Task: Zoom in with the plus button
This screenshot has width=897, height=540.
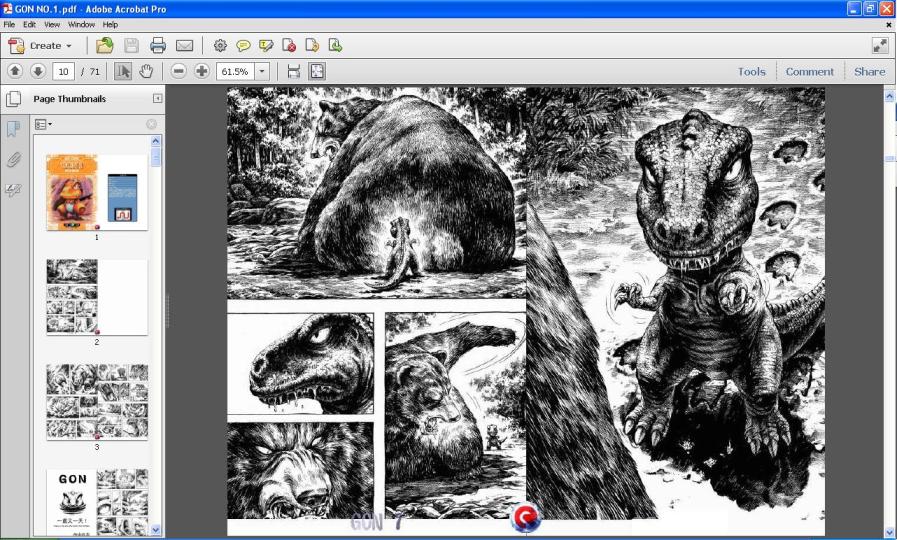Action: (x=201, y=71)
